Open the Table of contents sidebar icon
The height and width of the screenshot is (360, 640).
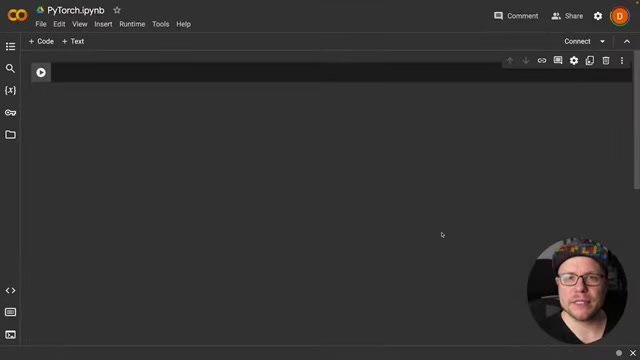10,47
